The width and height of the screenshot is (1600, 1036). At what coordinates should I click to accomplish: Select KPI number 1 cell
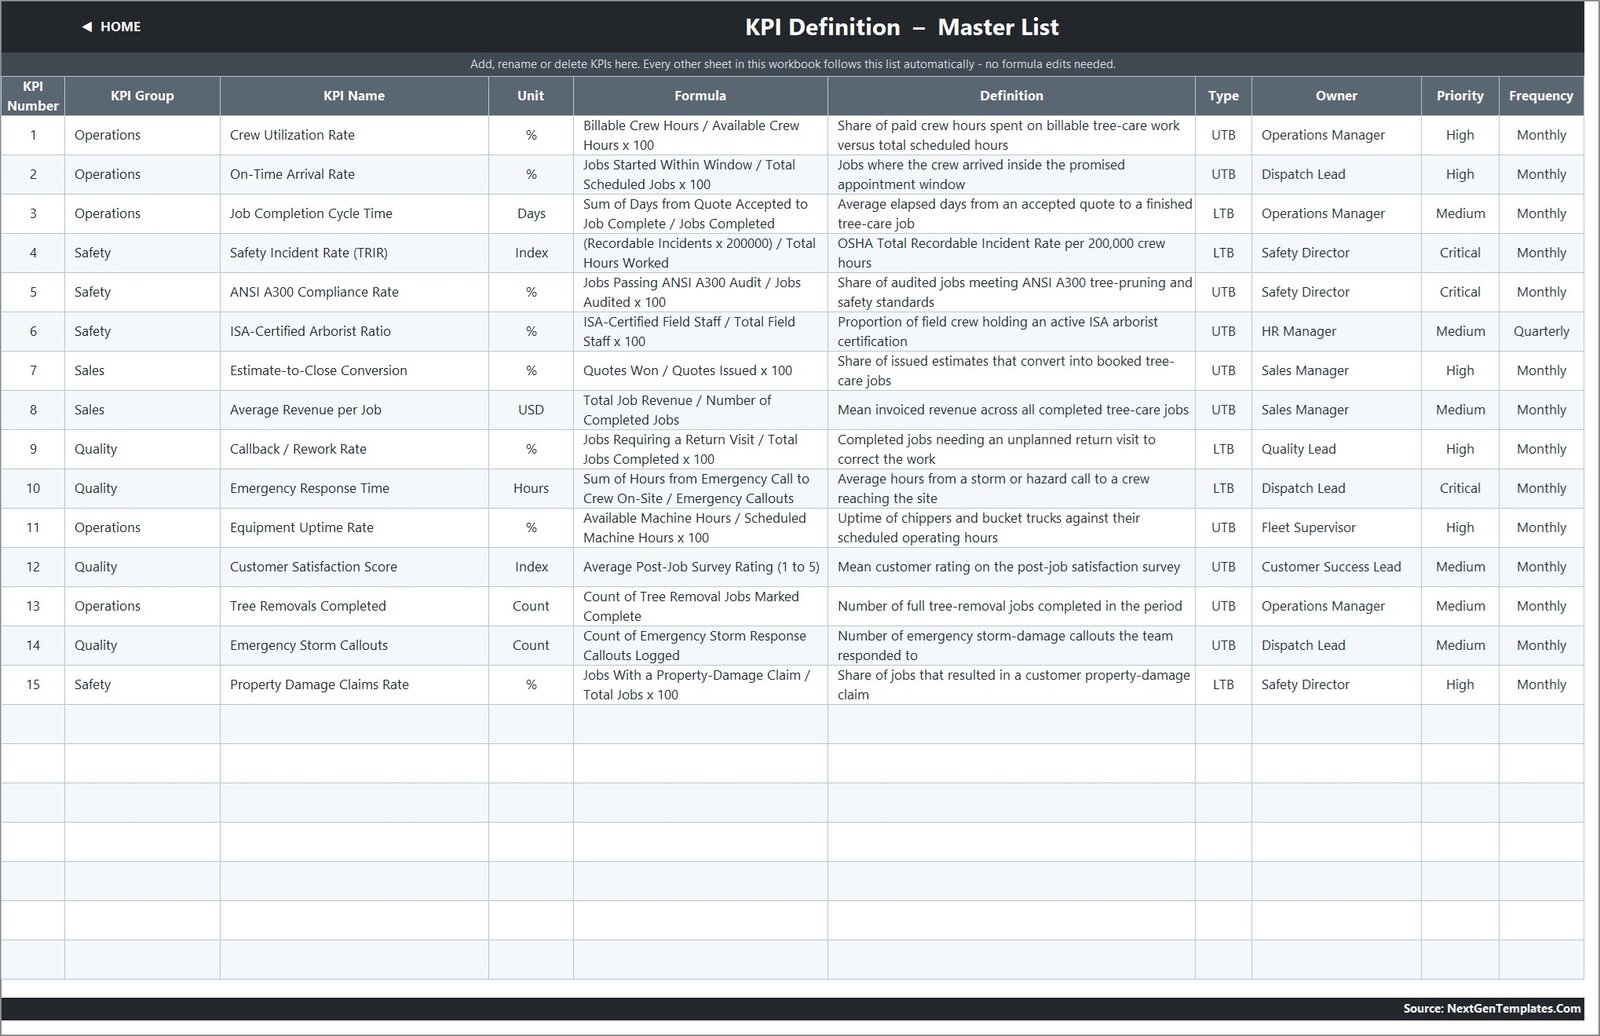click(x=33, y=135)
